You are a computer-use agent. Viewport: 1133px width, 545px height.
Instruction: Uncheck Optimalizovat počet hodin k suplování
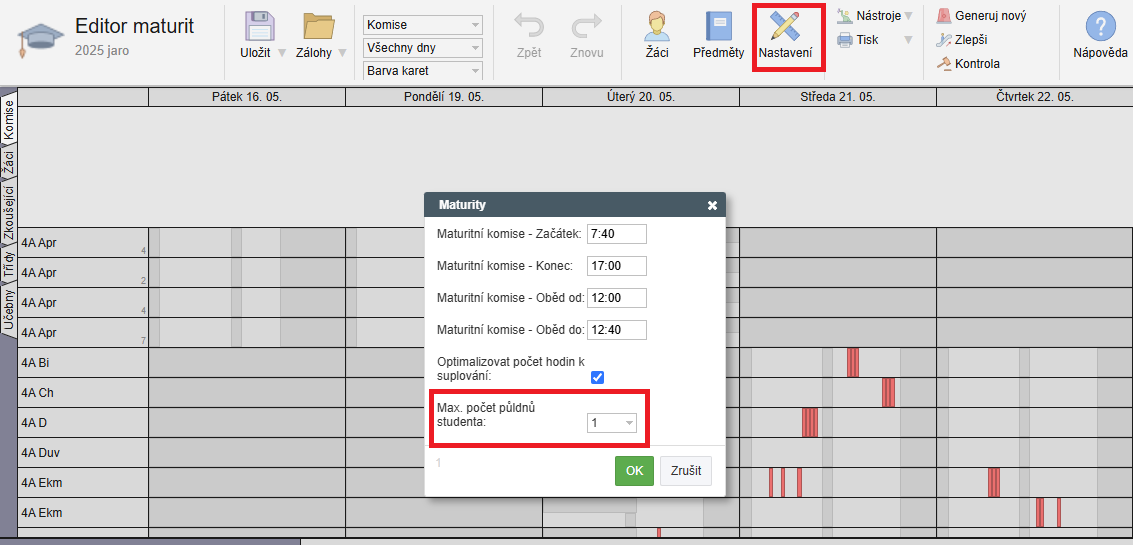pos(598,377)
